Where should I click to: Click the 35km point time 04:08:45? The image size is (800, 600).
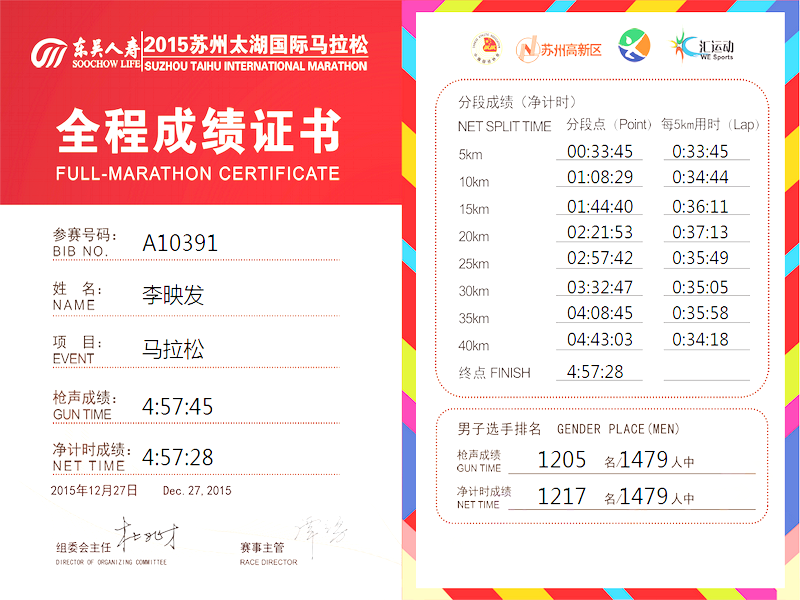(600, 313)
